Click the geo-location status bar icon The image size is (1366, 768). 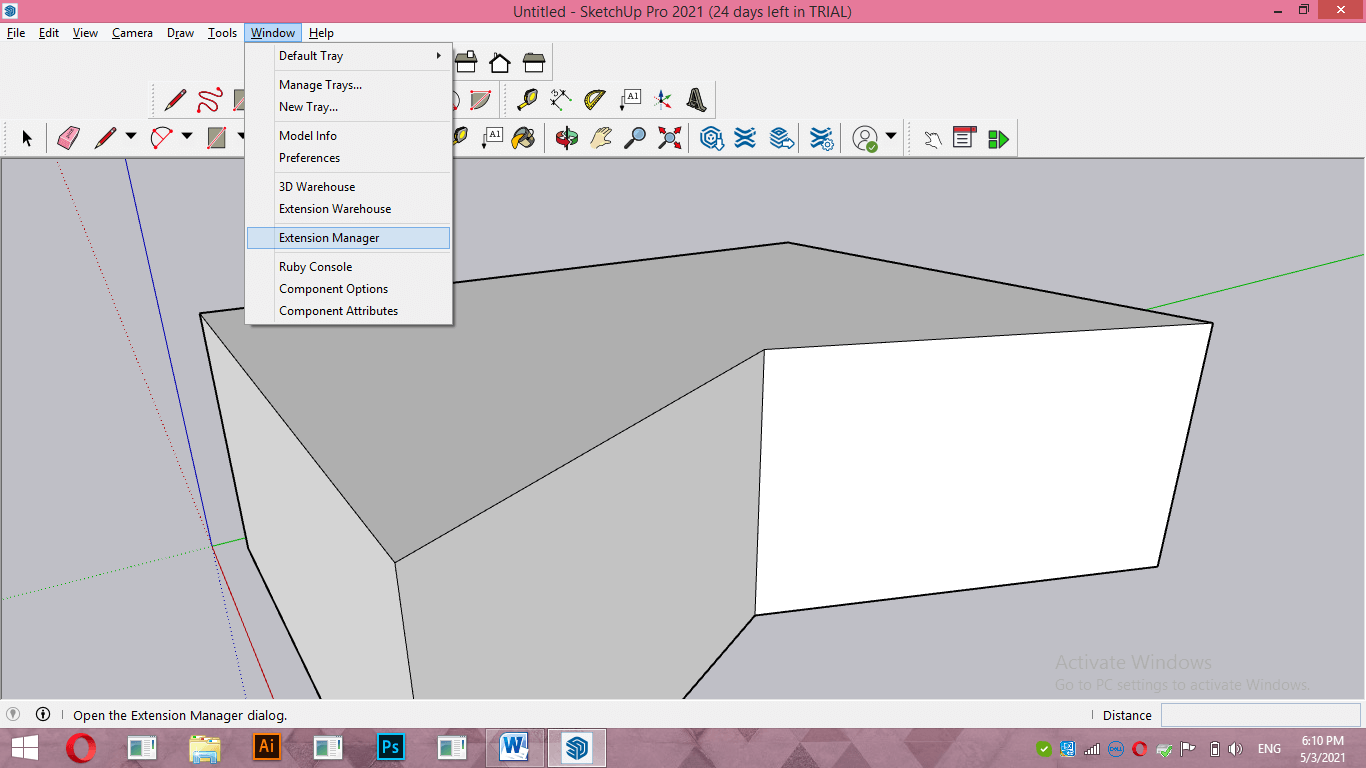pos(13,714)
